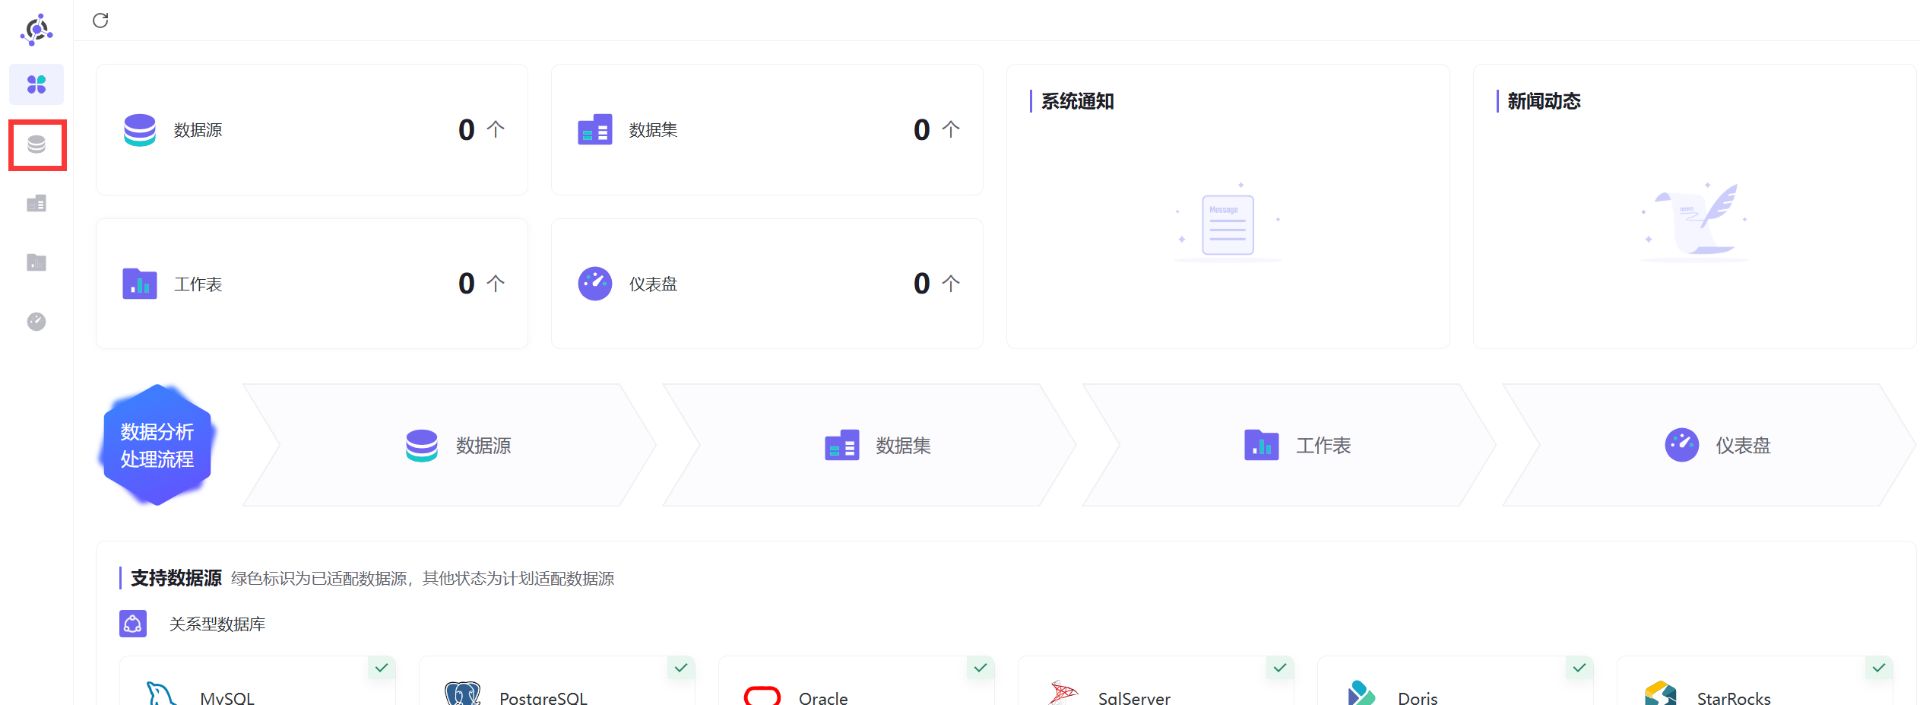Select the Oracle data source card

click(856, 682)
